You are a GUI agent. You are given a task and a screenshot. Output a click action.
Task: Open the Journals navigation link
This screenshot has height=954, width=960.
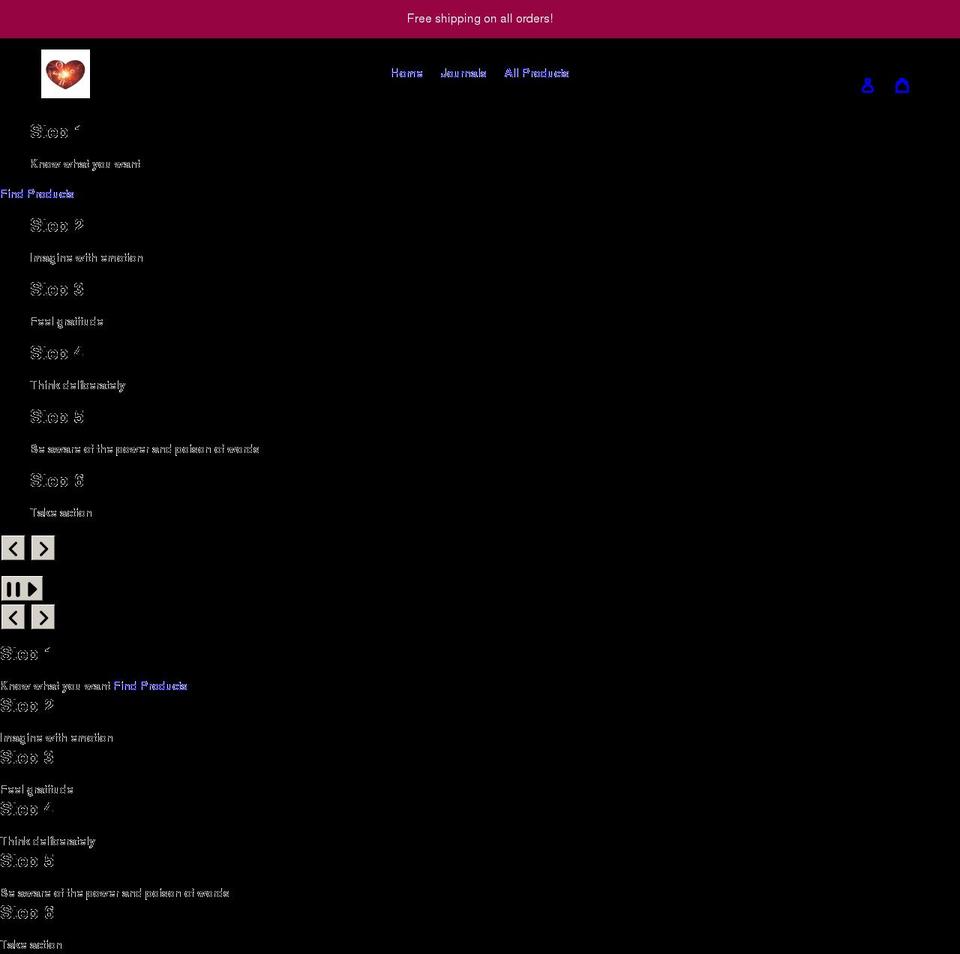pos(464,72)
